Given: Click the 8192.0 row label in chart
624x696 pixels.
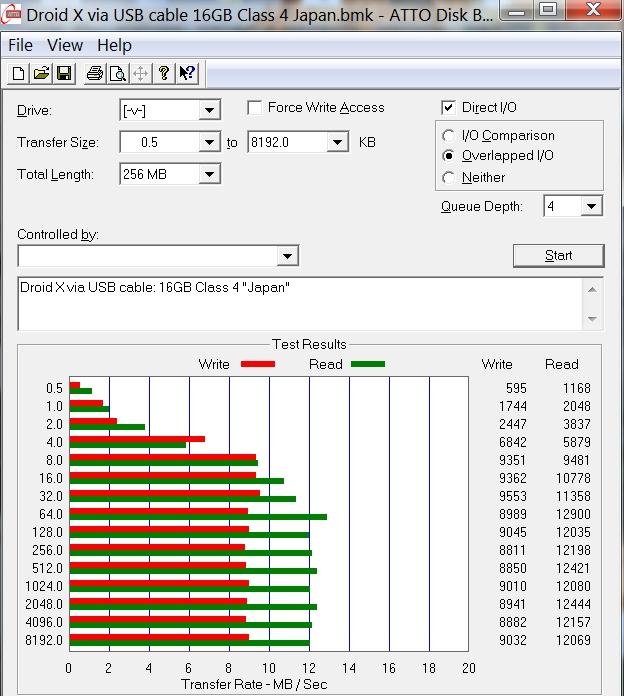Looking at the screenshot, I should (x=44, y=641).
